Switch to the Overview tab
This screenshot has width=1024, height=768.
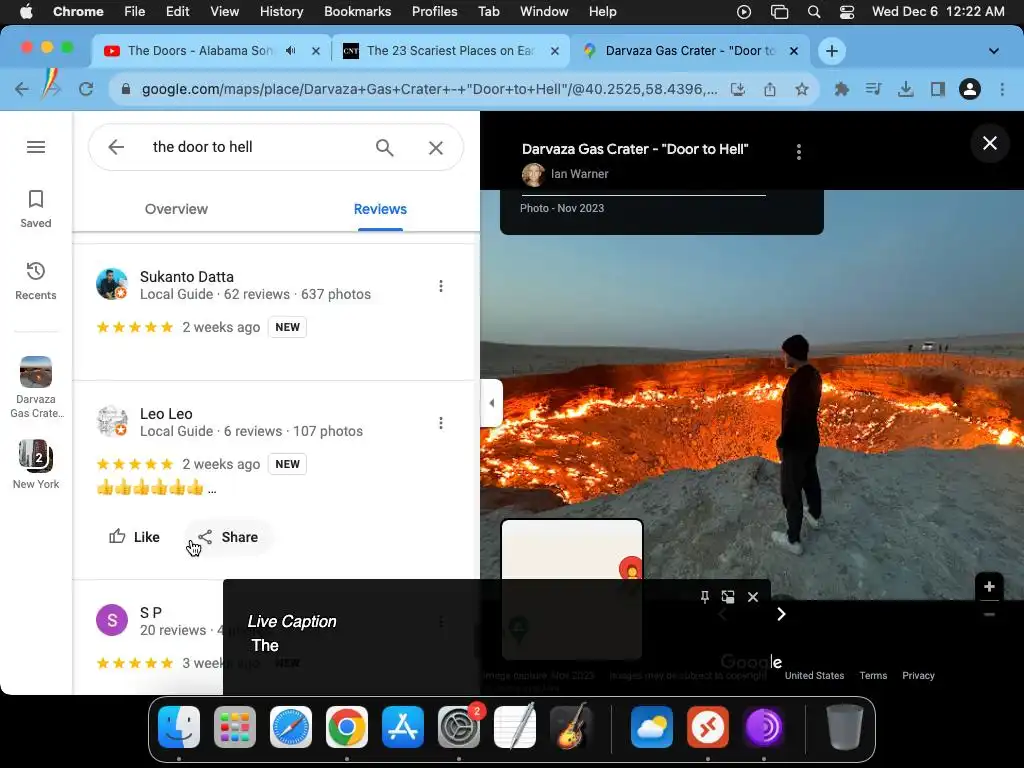(x=176, y=209)
